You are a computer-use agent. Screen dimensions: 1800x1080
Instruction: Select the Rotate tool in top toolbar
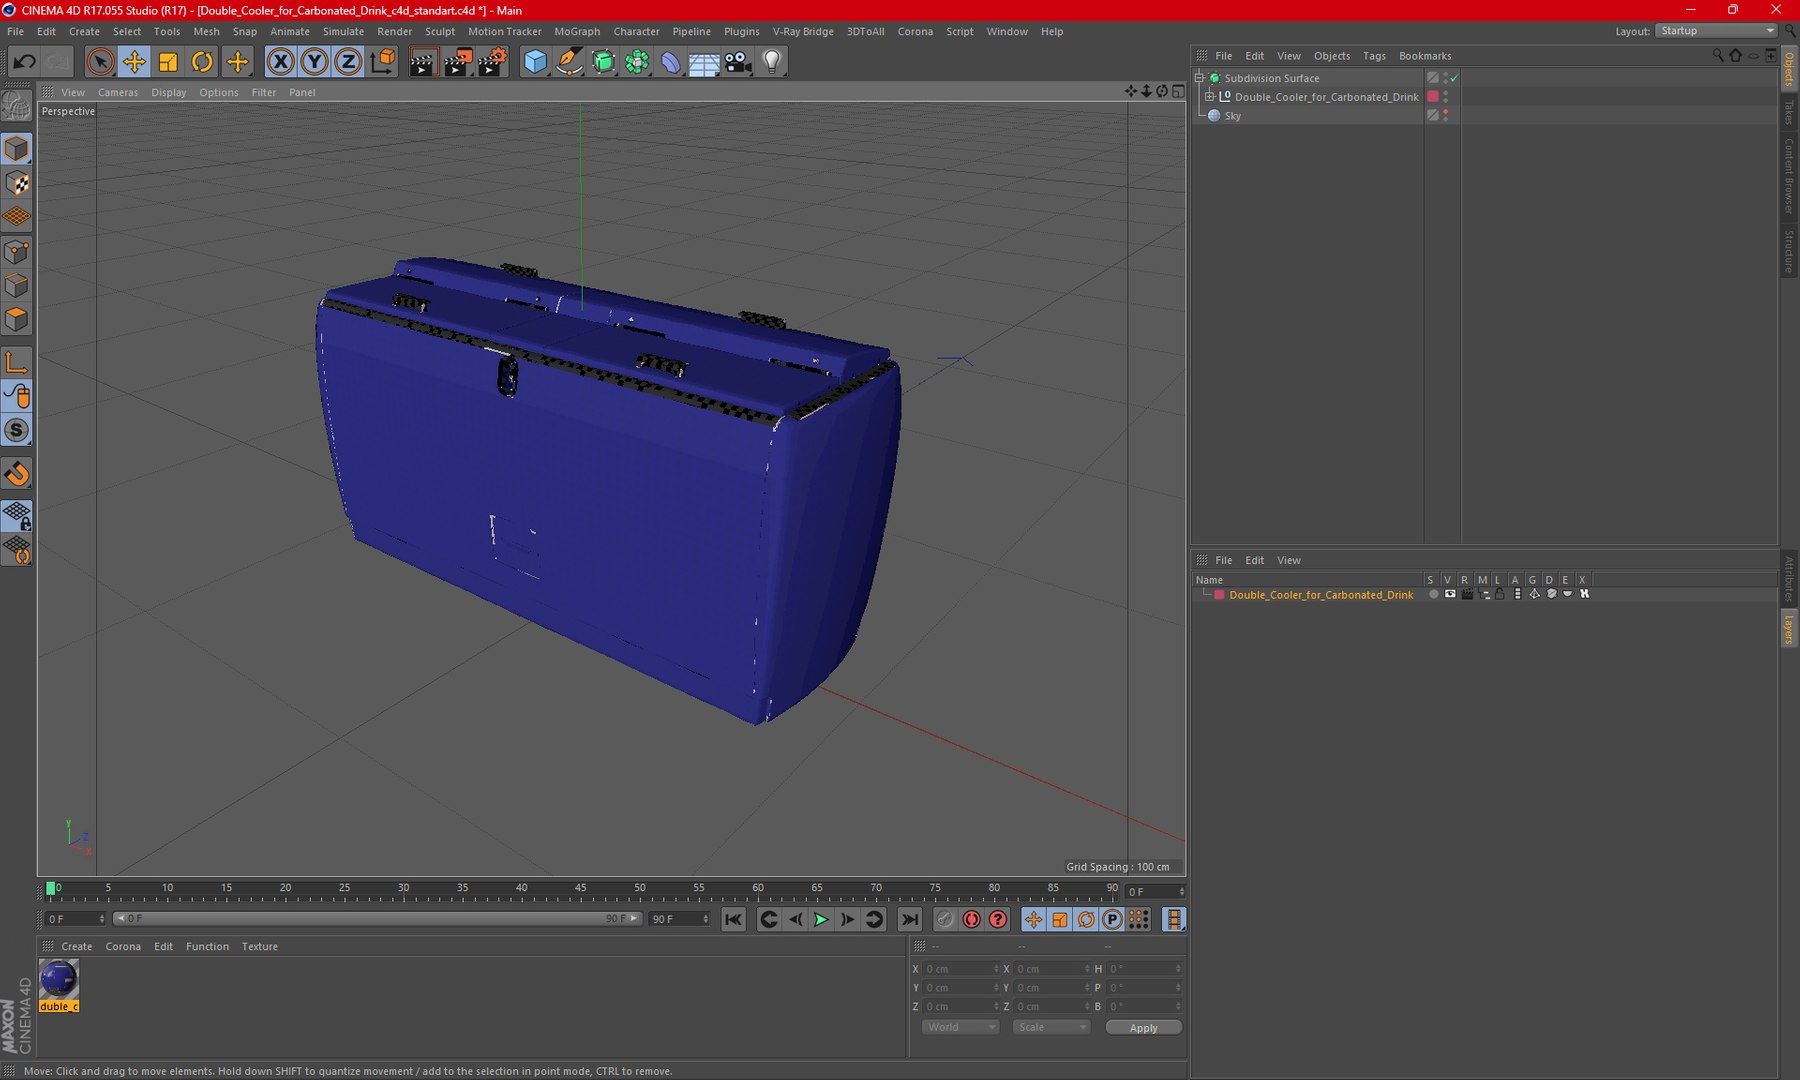pyautogui.click(x=202, y=62)
